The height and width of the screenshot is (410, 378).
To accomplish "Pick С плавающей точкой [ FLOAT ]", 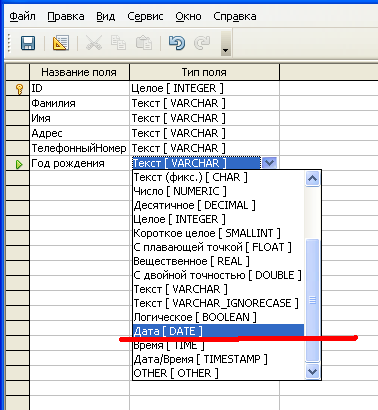I will (x=218, y=247).
